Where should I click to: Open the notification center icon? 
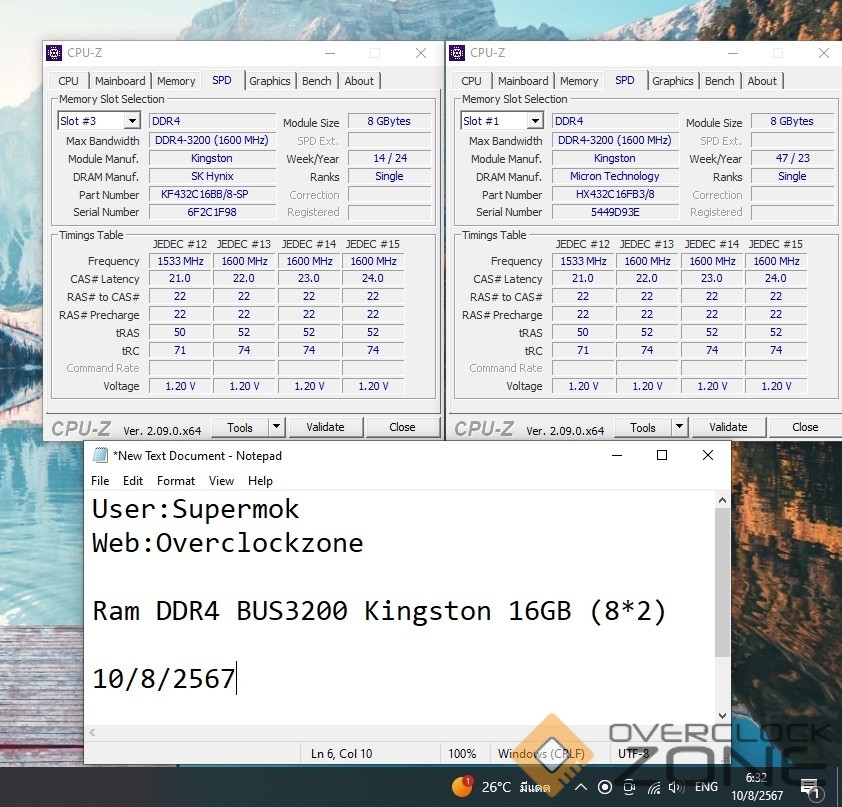click(x=810, y=788)
